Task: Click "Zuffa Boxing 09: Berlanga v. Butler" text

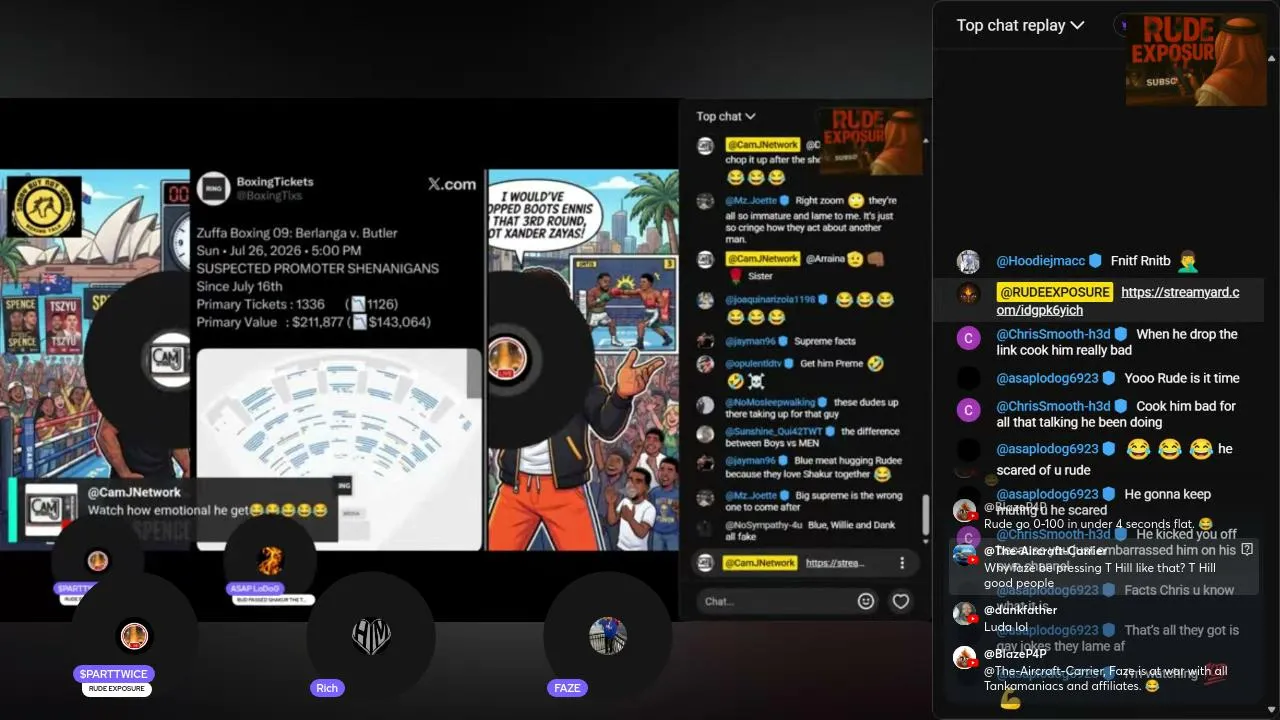Action: pos(297,233)
